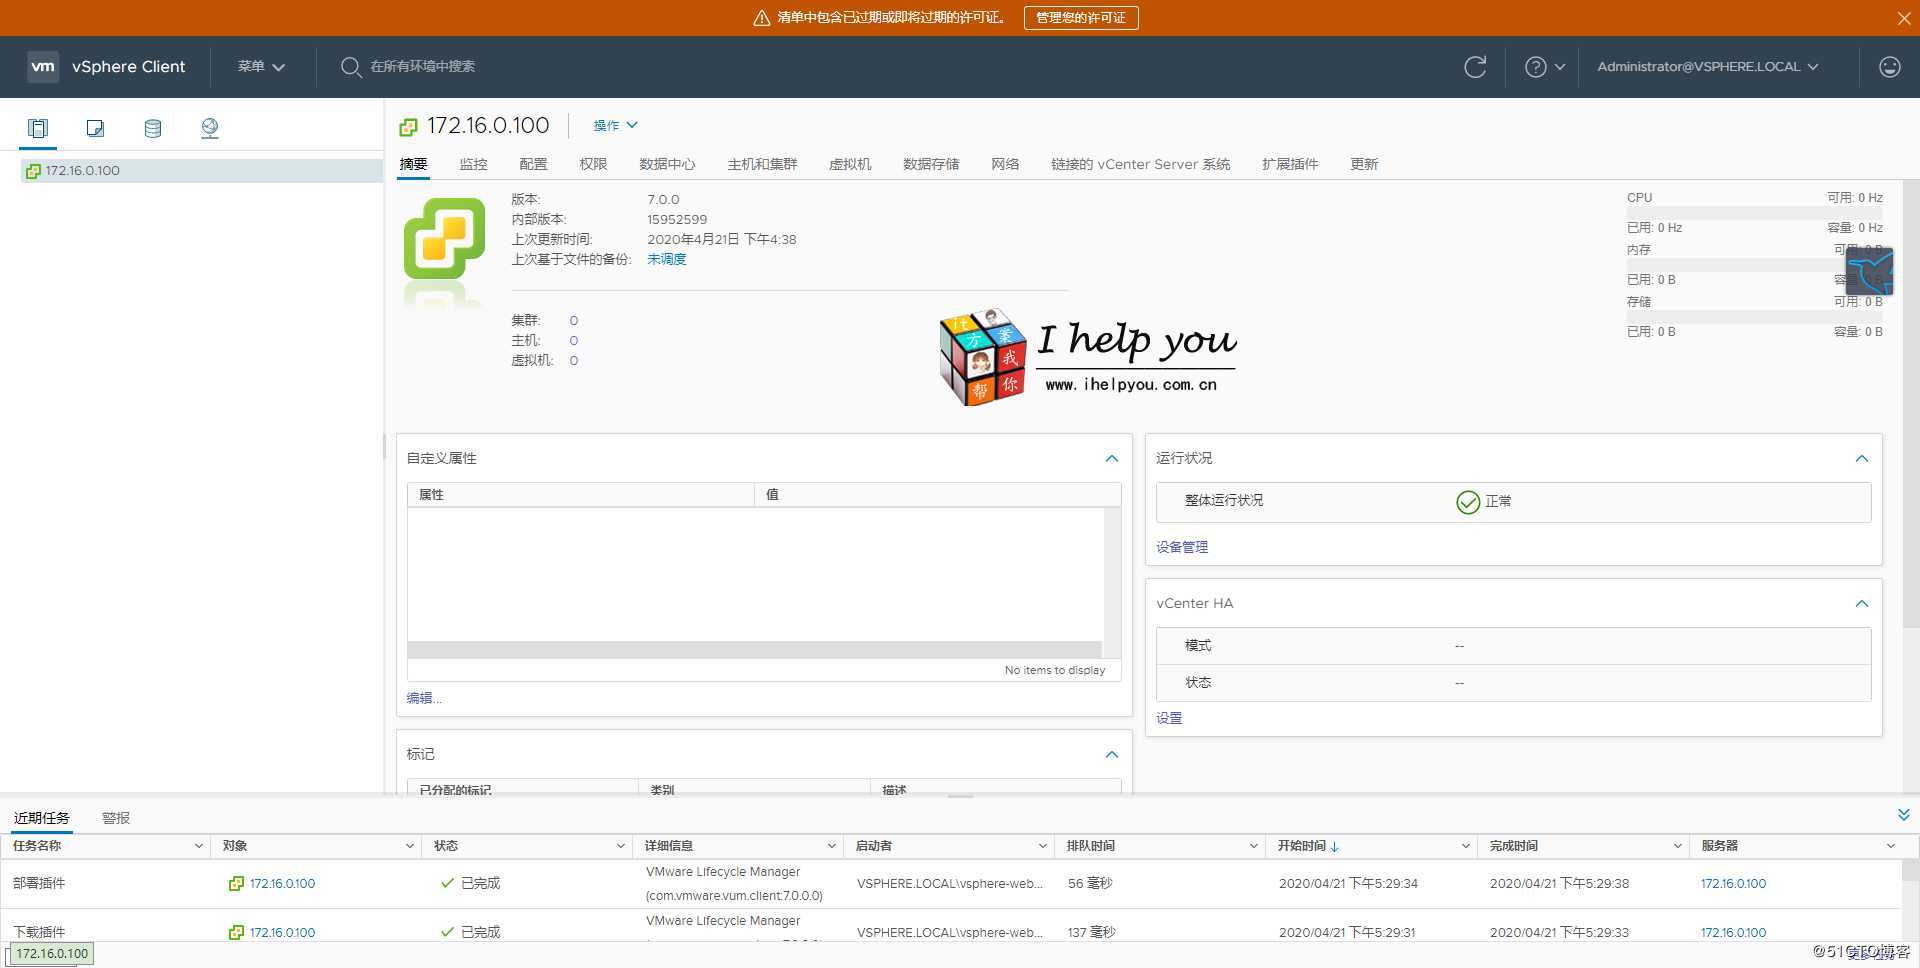Click the search all environments field

point(422,67)
